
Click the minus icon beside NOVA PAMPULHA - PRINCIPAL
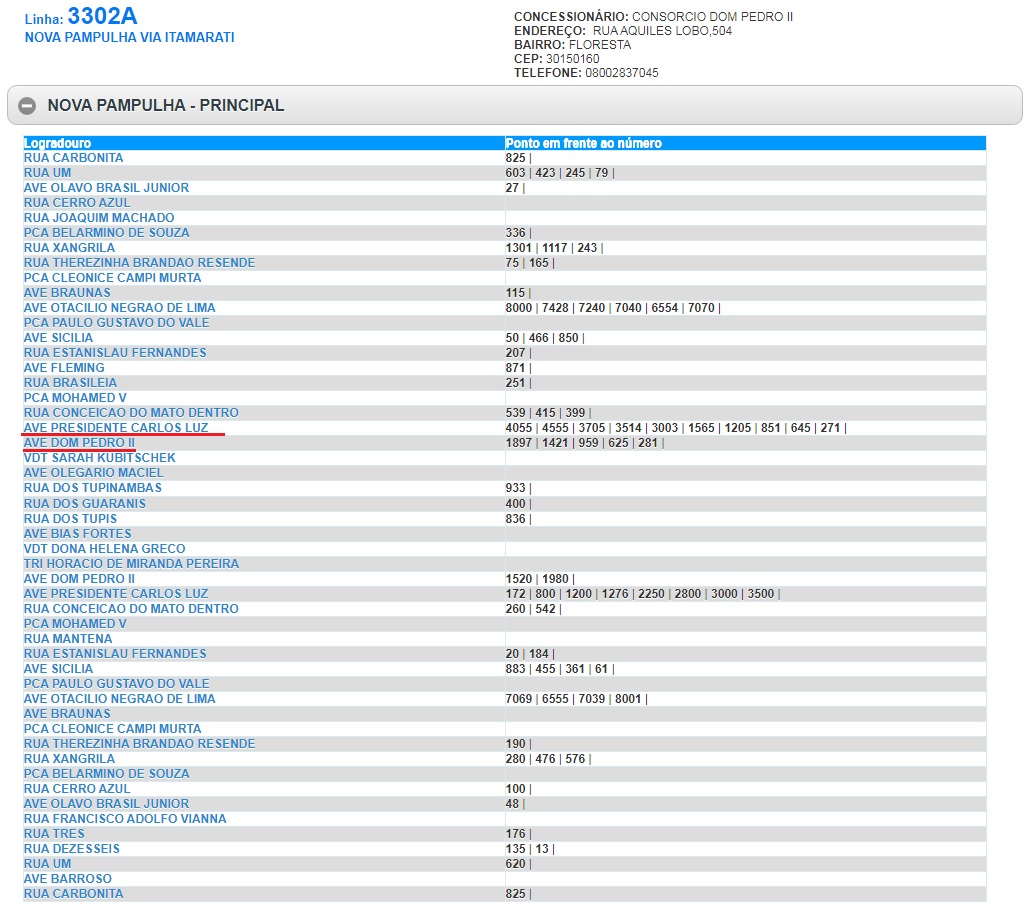pos(27,106)
